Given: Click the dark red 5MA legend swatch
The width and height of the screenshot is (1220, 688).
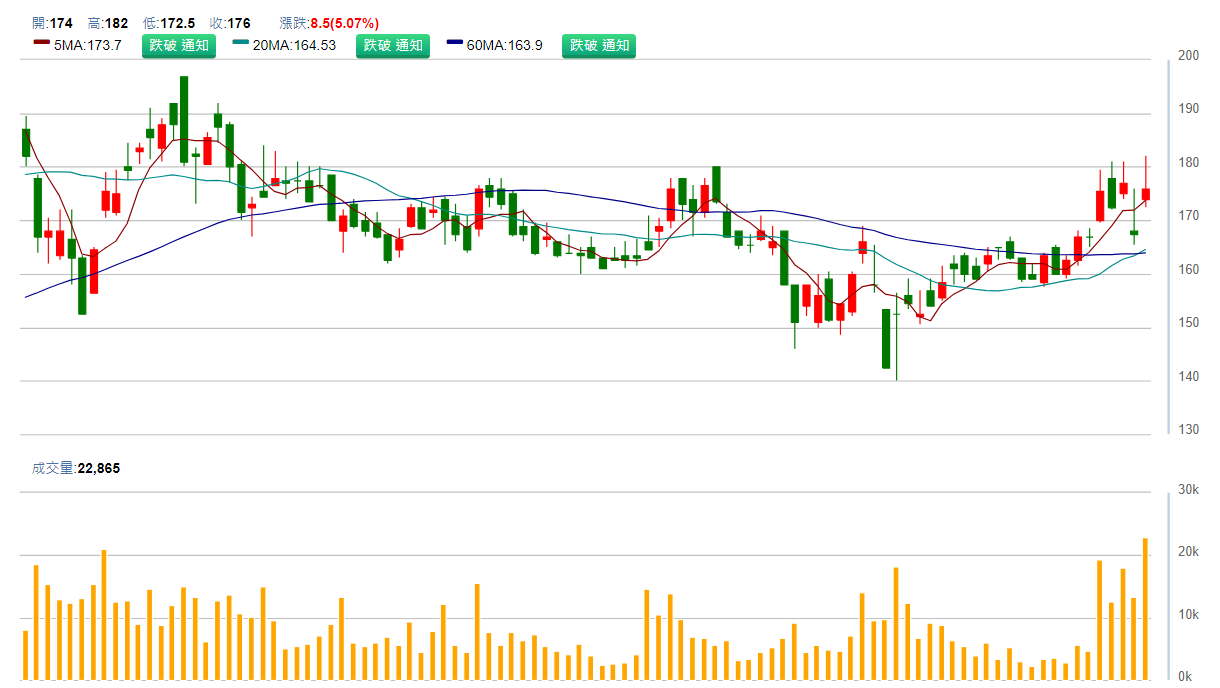Looking at the screenshot, I should click(41, 44).
